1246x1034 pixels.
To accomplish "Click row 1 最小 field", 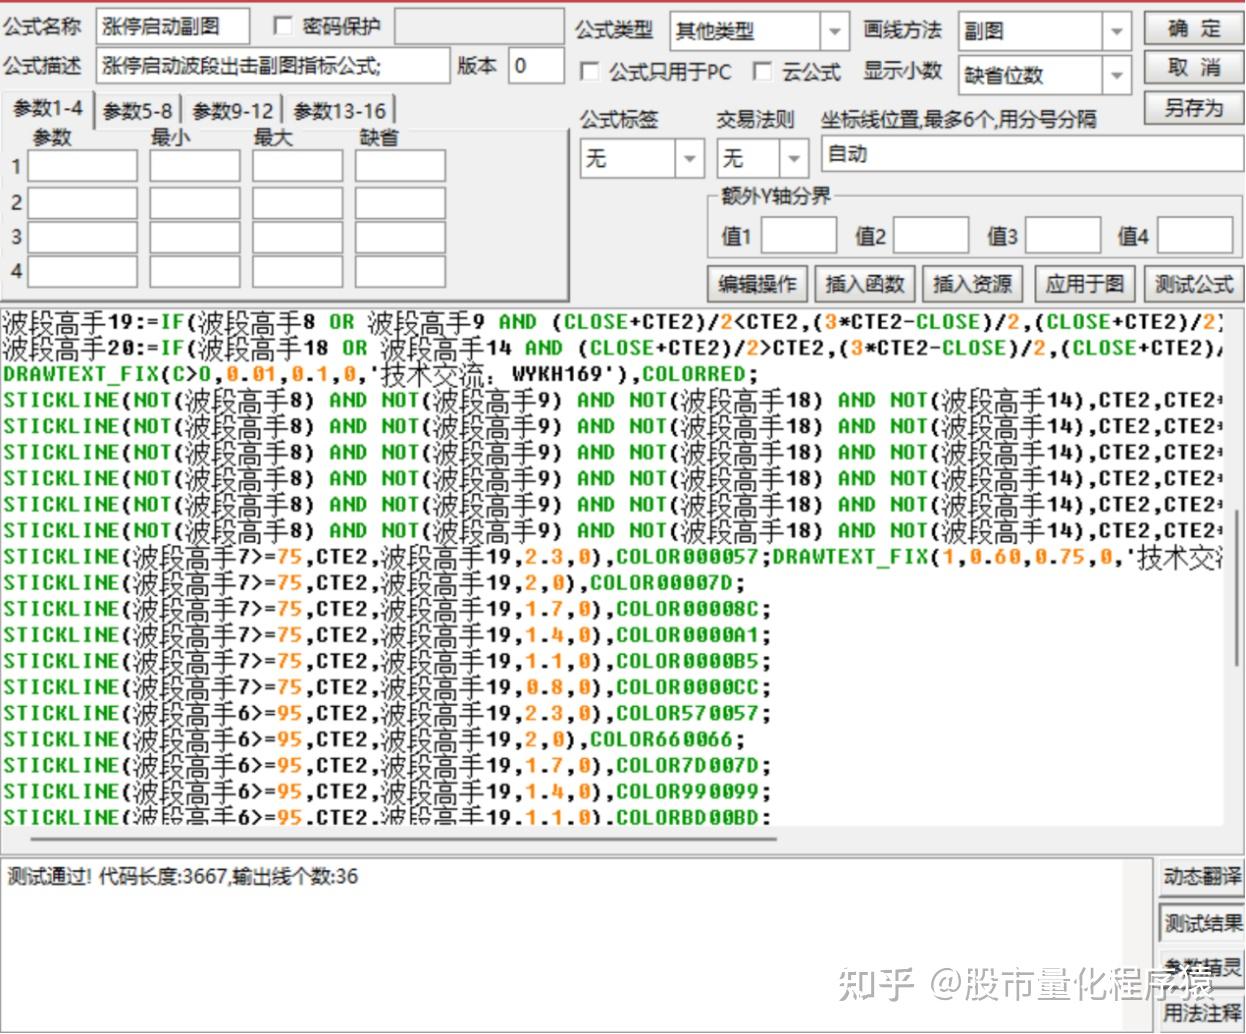I will click(x=195, y=166).
